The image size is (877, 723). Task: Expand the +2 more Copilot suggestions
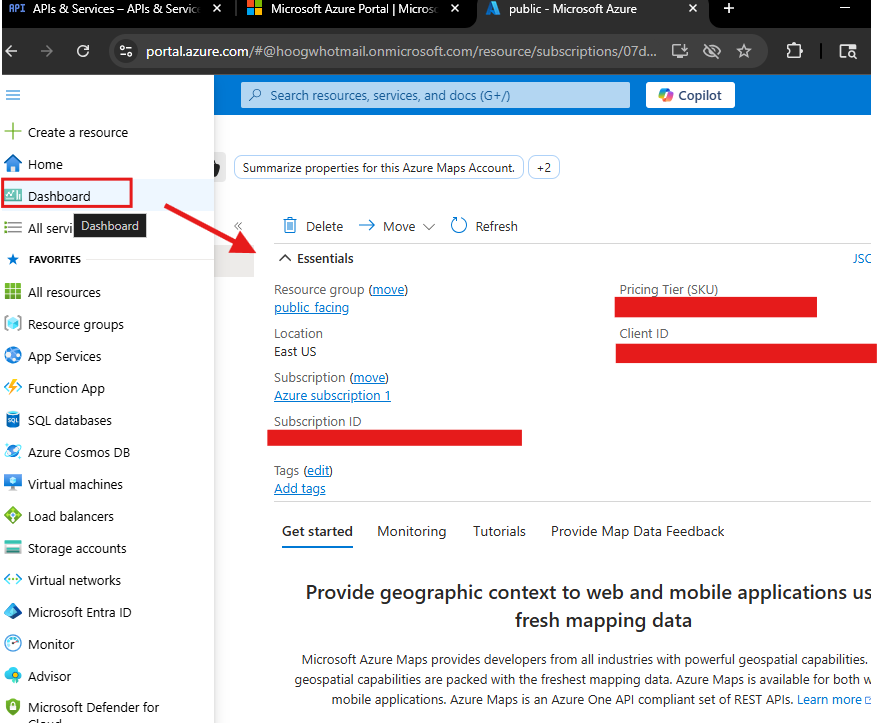[544, 168]
